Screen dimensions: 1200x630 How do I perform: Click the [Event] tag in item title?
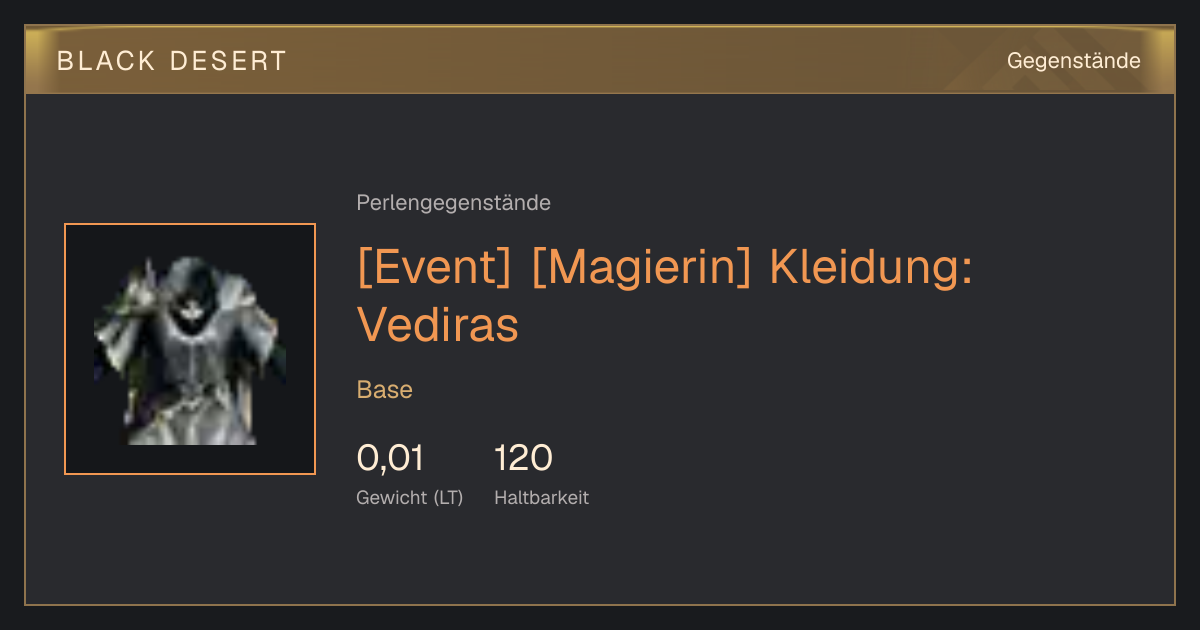tap(435, 267)
